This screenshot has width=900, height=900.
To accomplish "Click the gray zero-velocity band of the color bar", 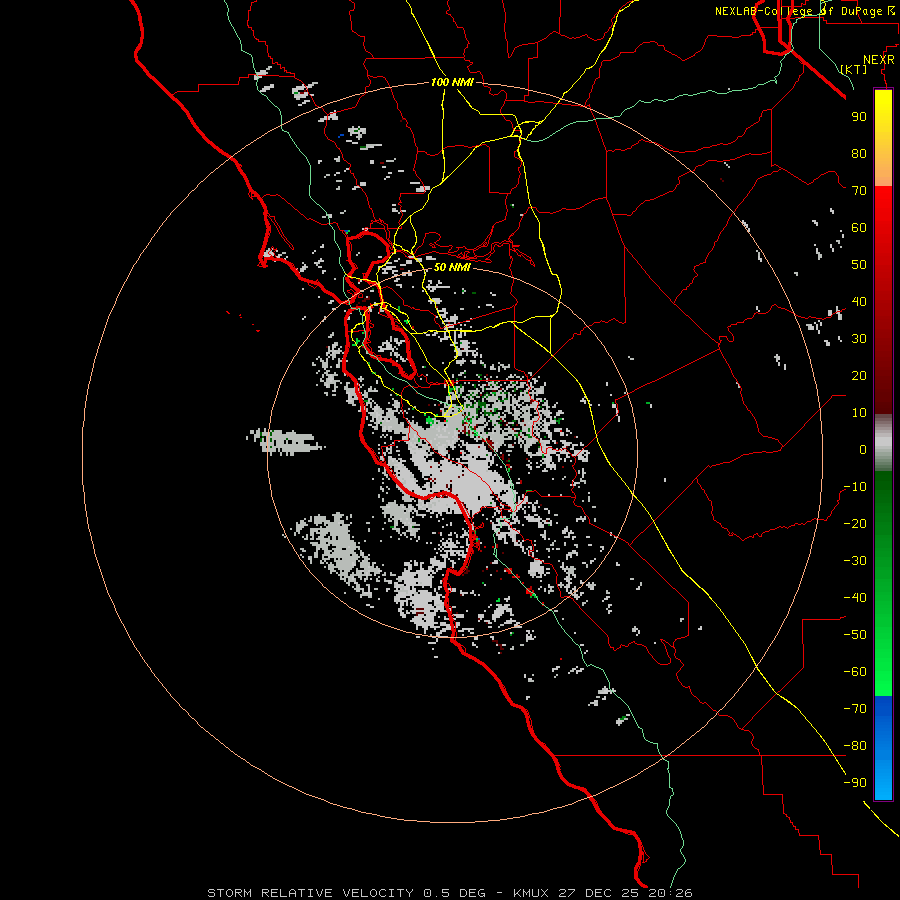I will pos(883,445).
